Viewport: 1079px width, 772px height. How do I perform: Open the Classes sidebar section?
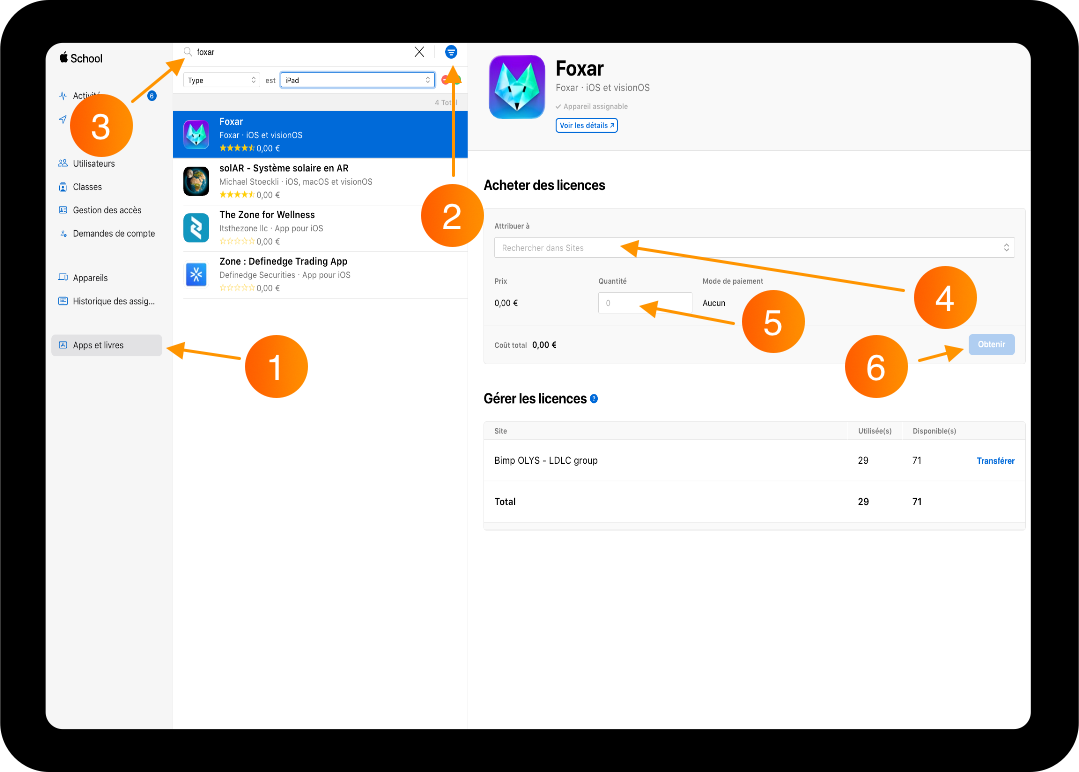click(87, 187)
